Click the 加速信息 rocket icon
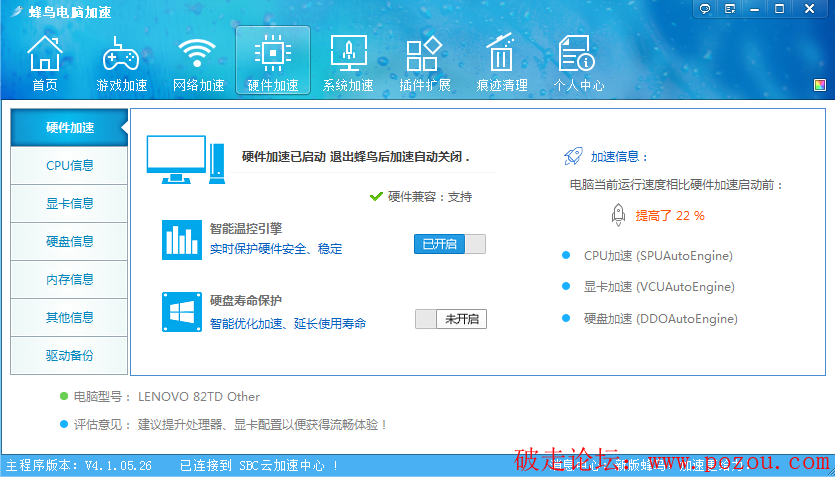 pos(573,157)
